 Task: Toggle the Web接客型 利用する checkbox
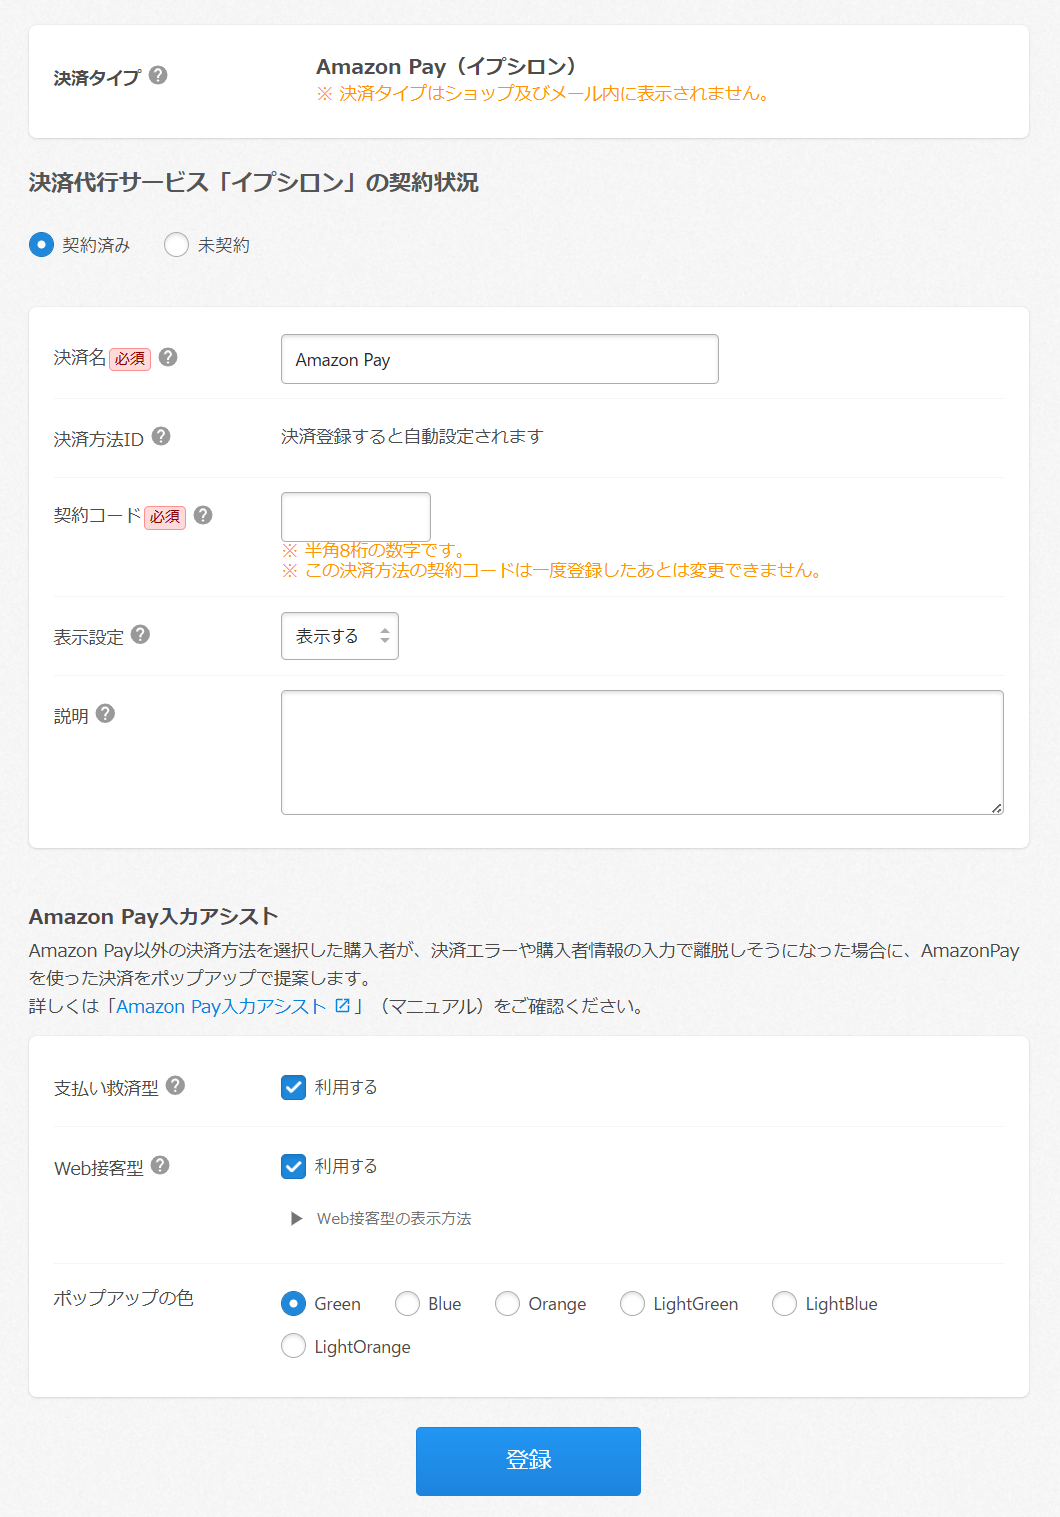[293, 1166]
